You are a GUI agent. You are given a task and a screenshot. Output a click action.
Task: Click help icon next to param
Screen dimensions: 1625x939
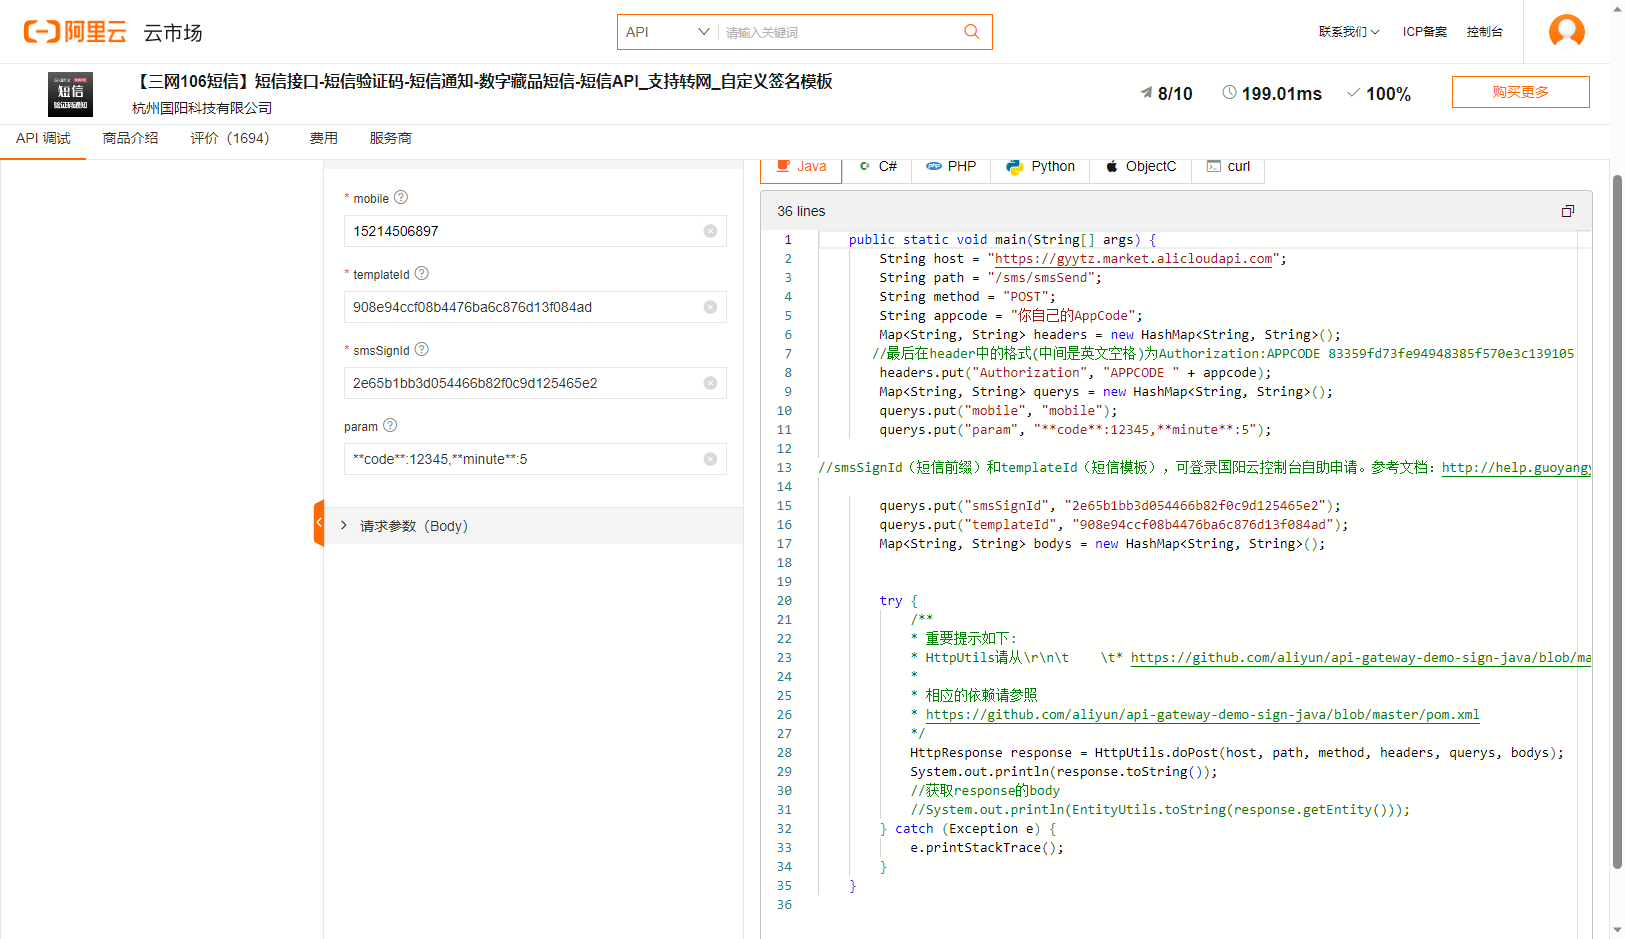pyautogui.click(x=390, y=425)
